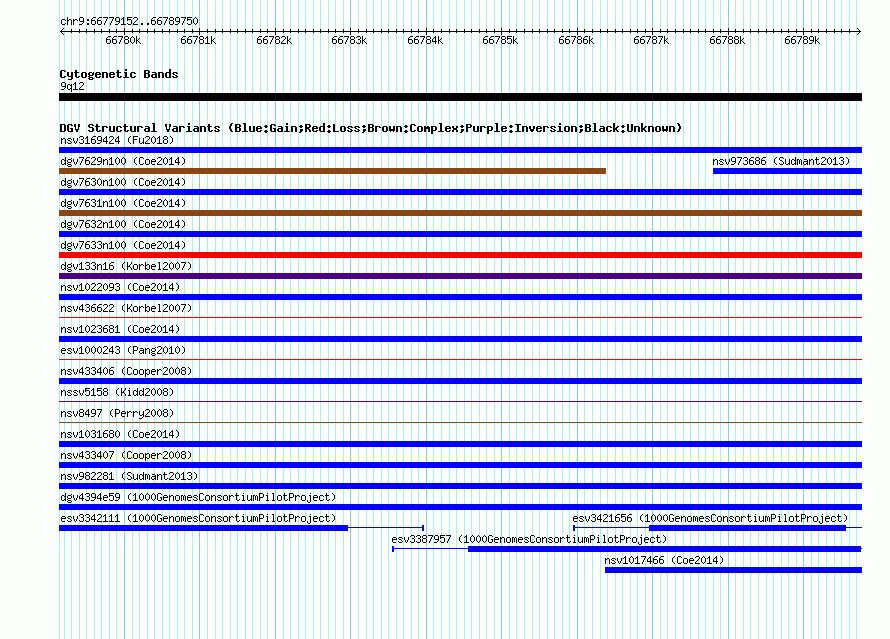Click the thick blue bar under esv3421656
Screen dimensions: 890x639
[748, 528]
